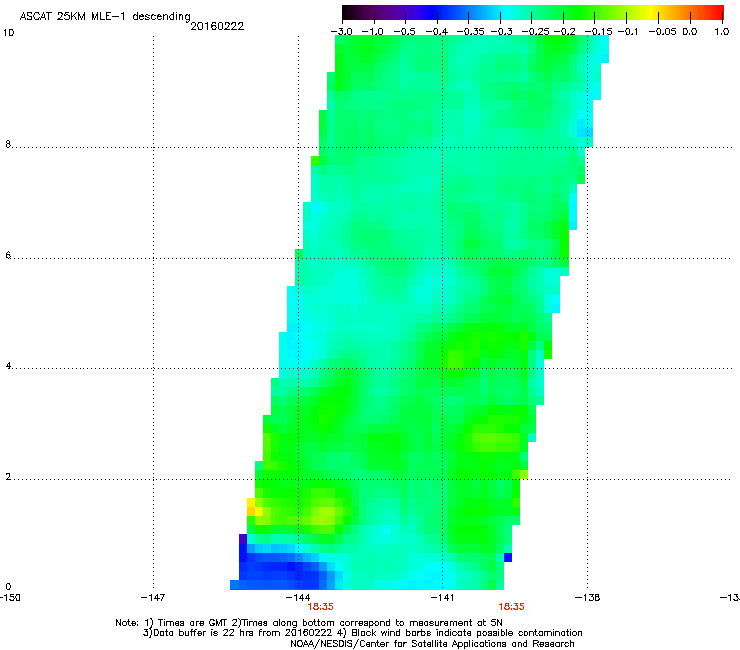
Task: Click the colorbar label -0.5
Action: pos(404,32)
